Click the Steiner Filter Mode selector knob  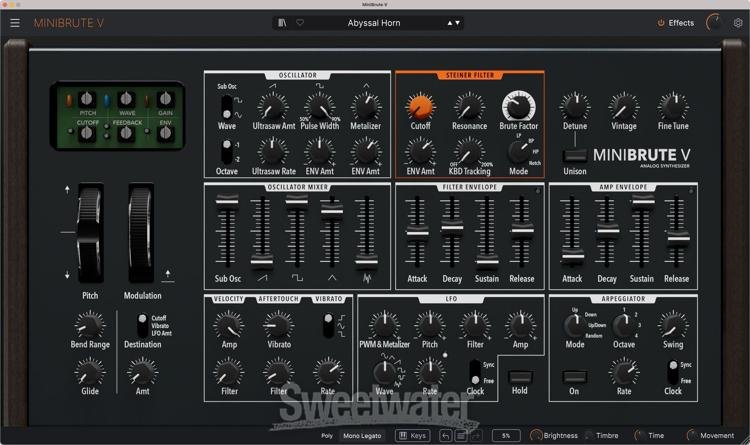pos(518,152)
